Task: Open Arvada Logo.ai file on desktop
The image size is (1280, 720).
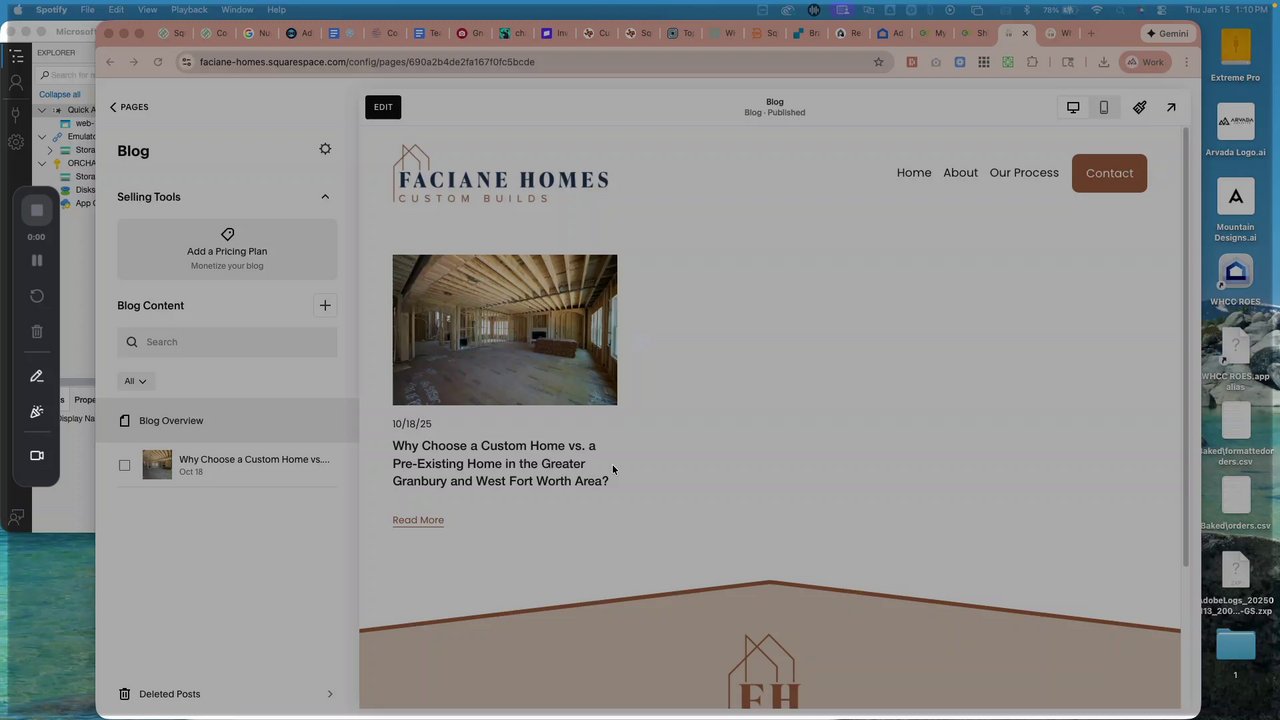Action: [1236, 122]
